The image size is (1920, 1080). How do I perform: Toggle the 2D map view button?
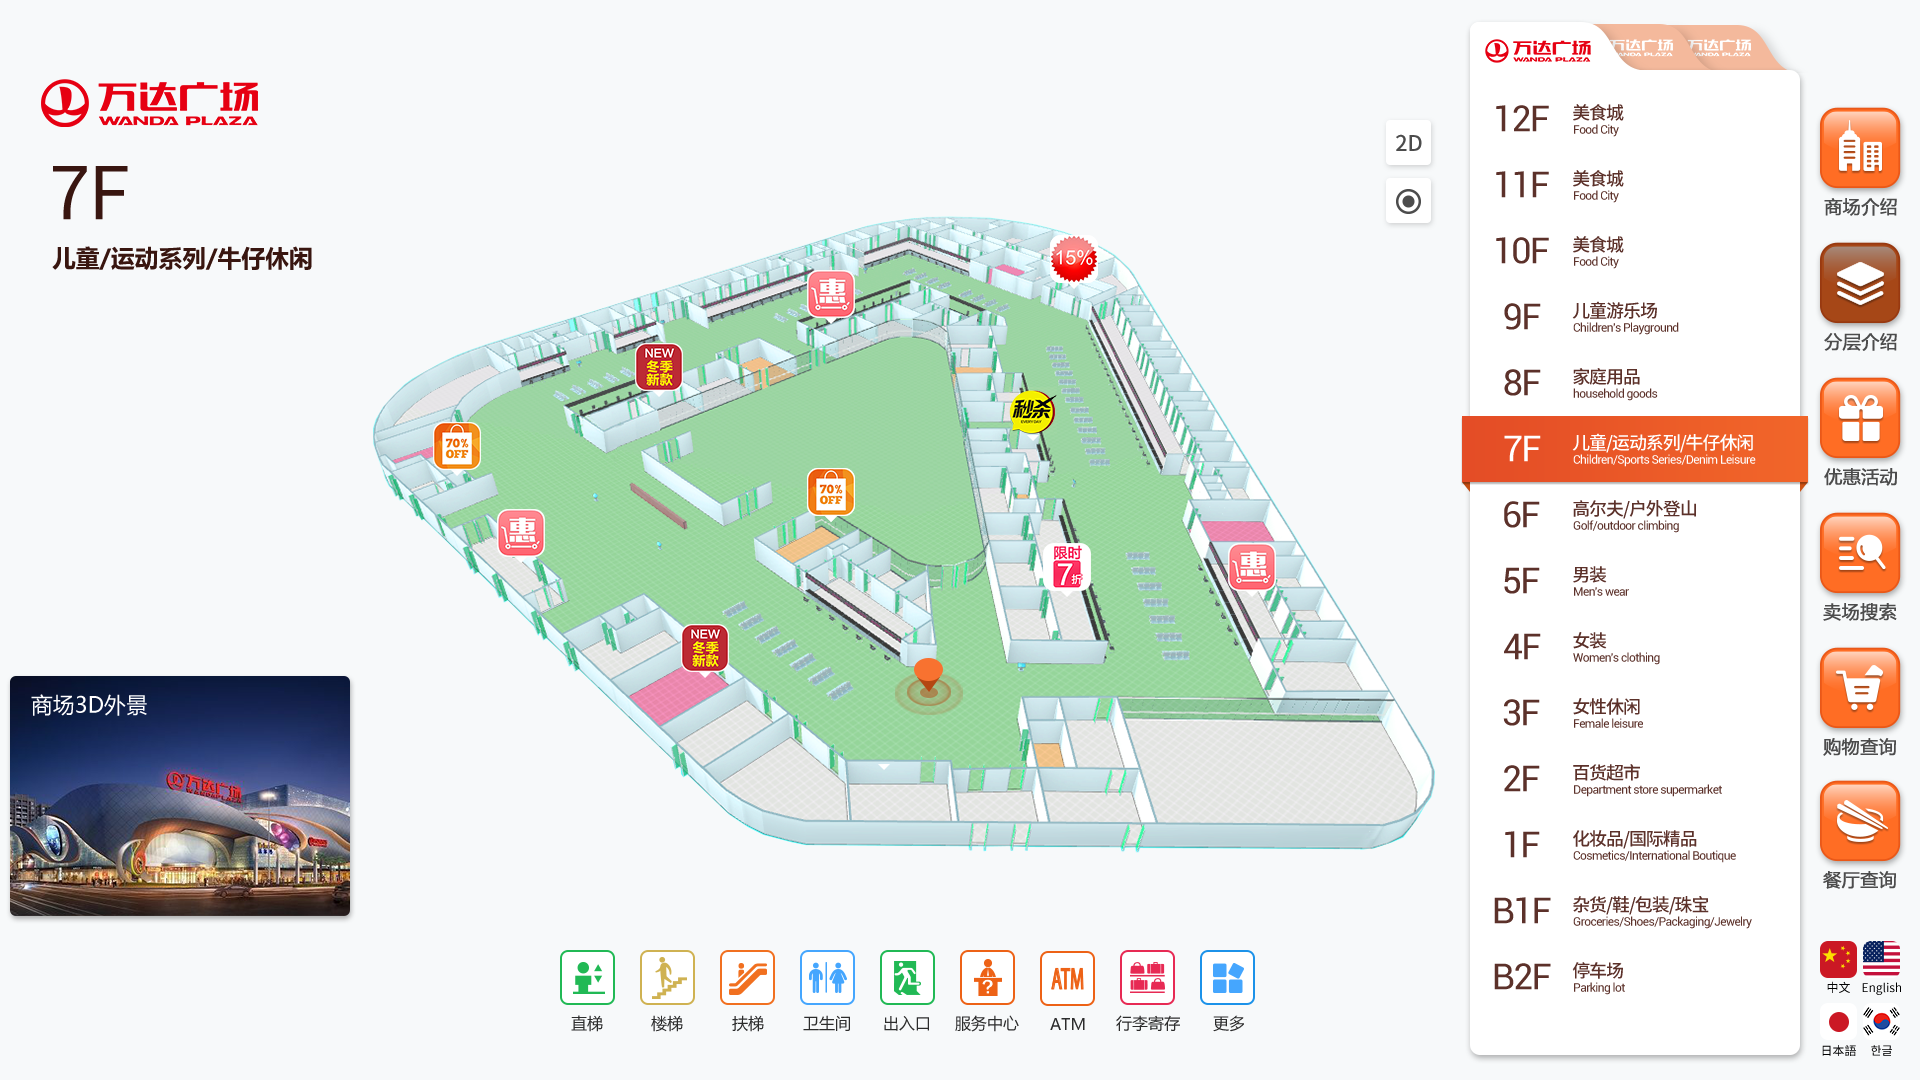click(x=1408, y=142)
